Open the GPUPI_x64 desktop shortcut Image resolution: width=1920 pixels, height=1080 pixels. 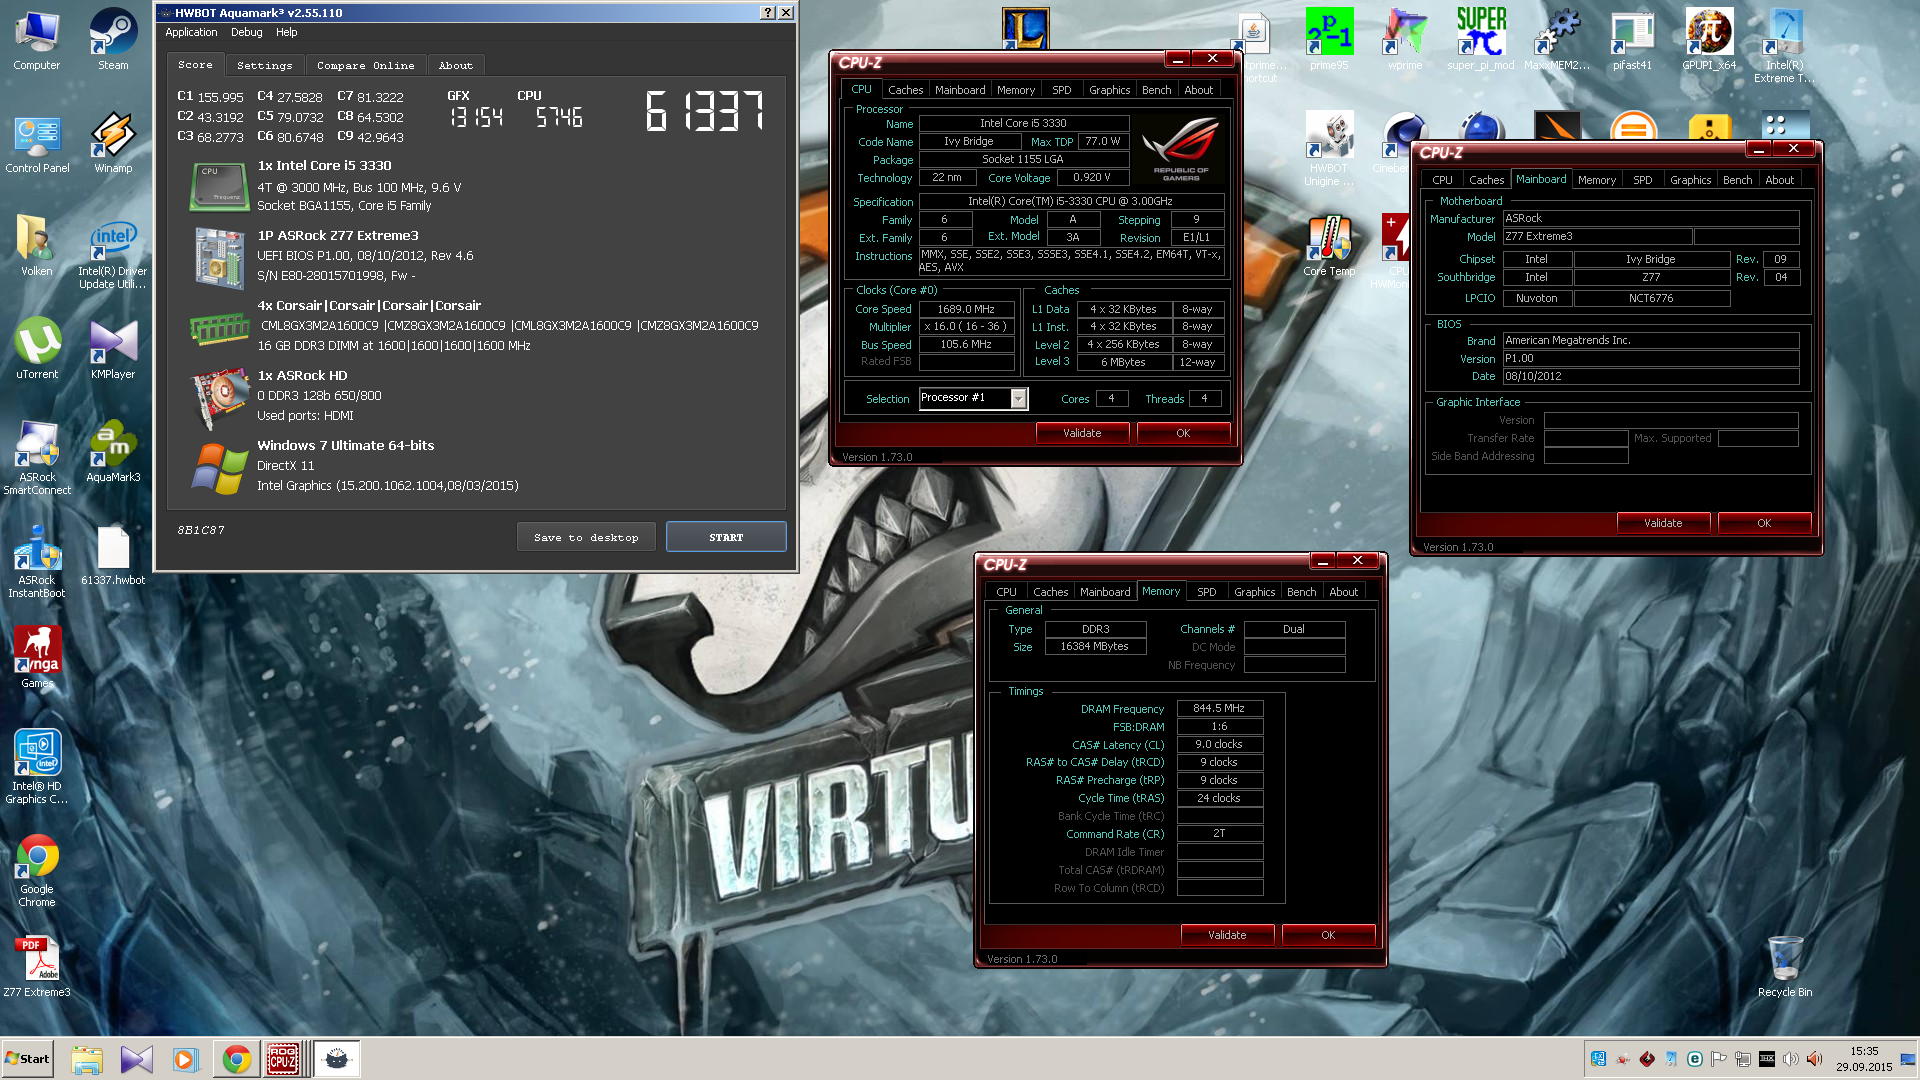(1709, 40)
